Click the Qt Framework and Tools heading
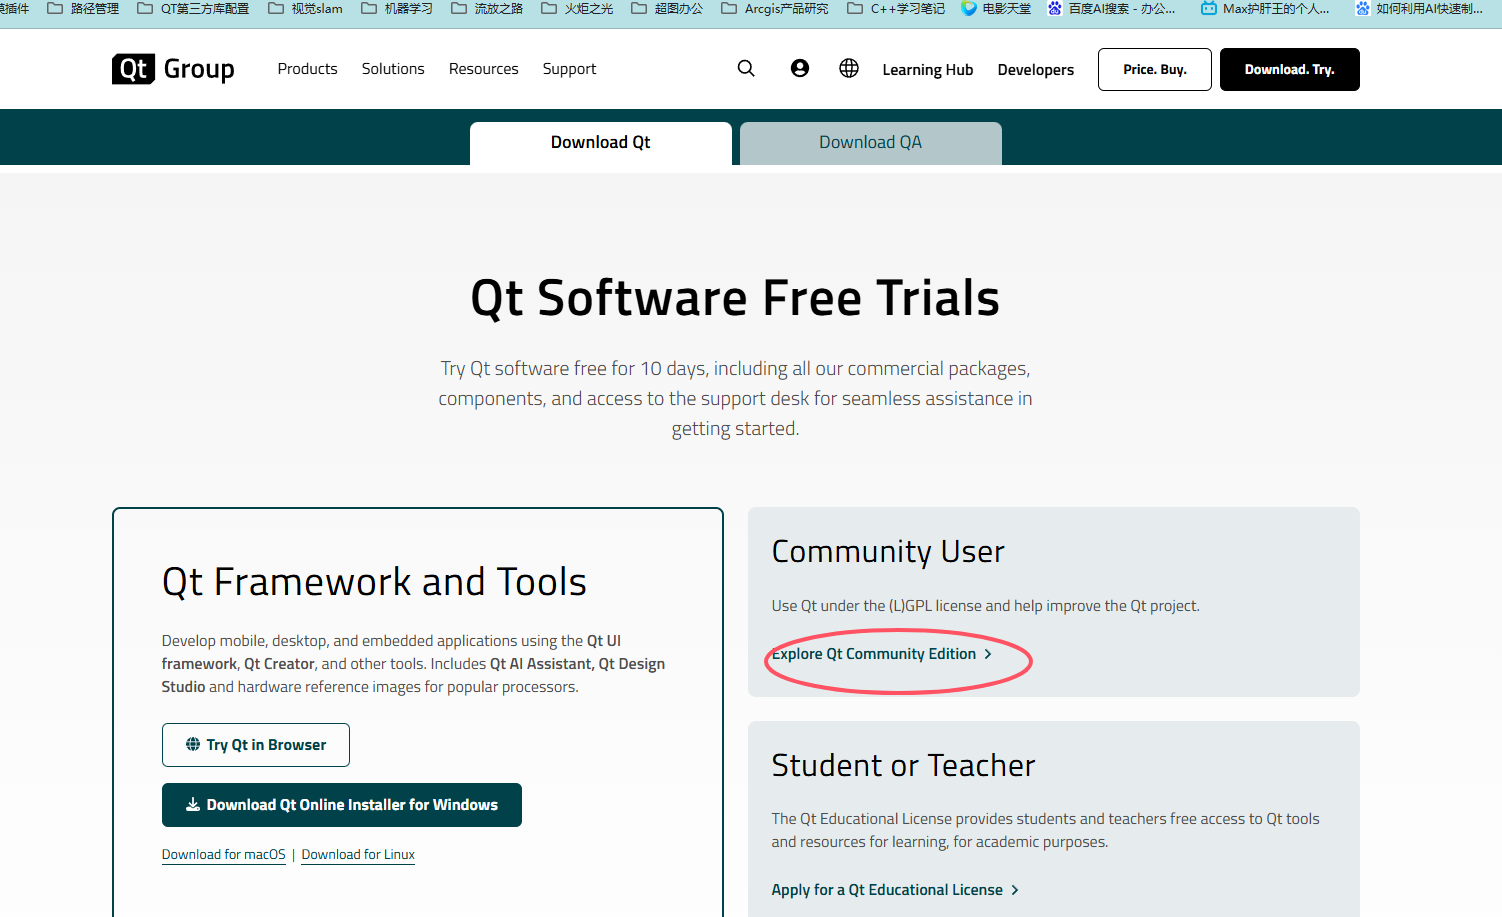1502x917 pixels. coord(374,582)
